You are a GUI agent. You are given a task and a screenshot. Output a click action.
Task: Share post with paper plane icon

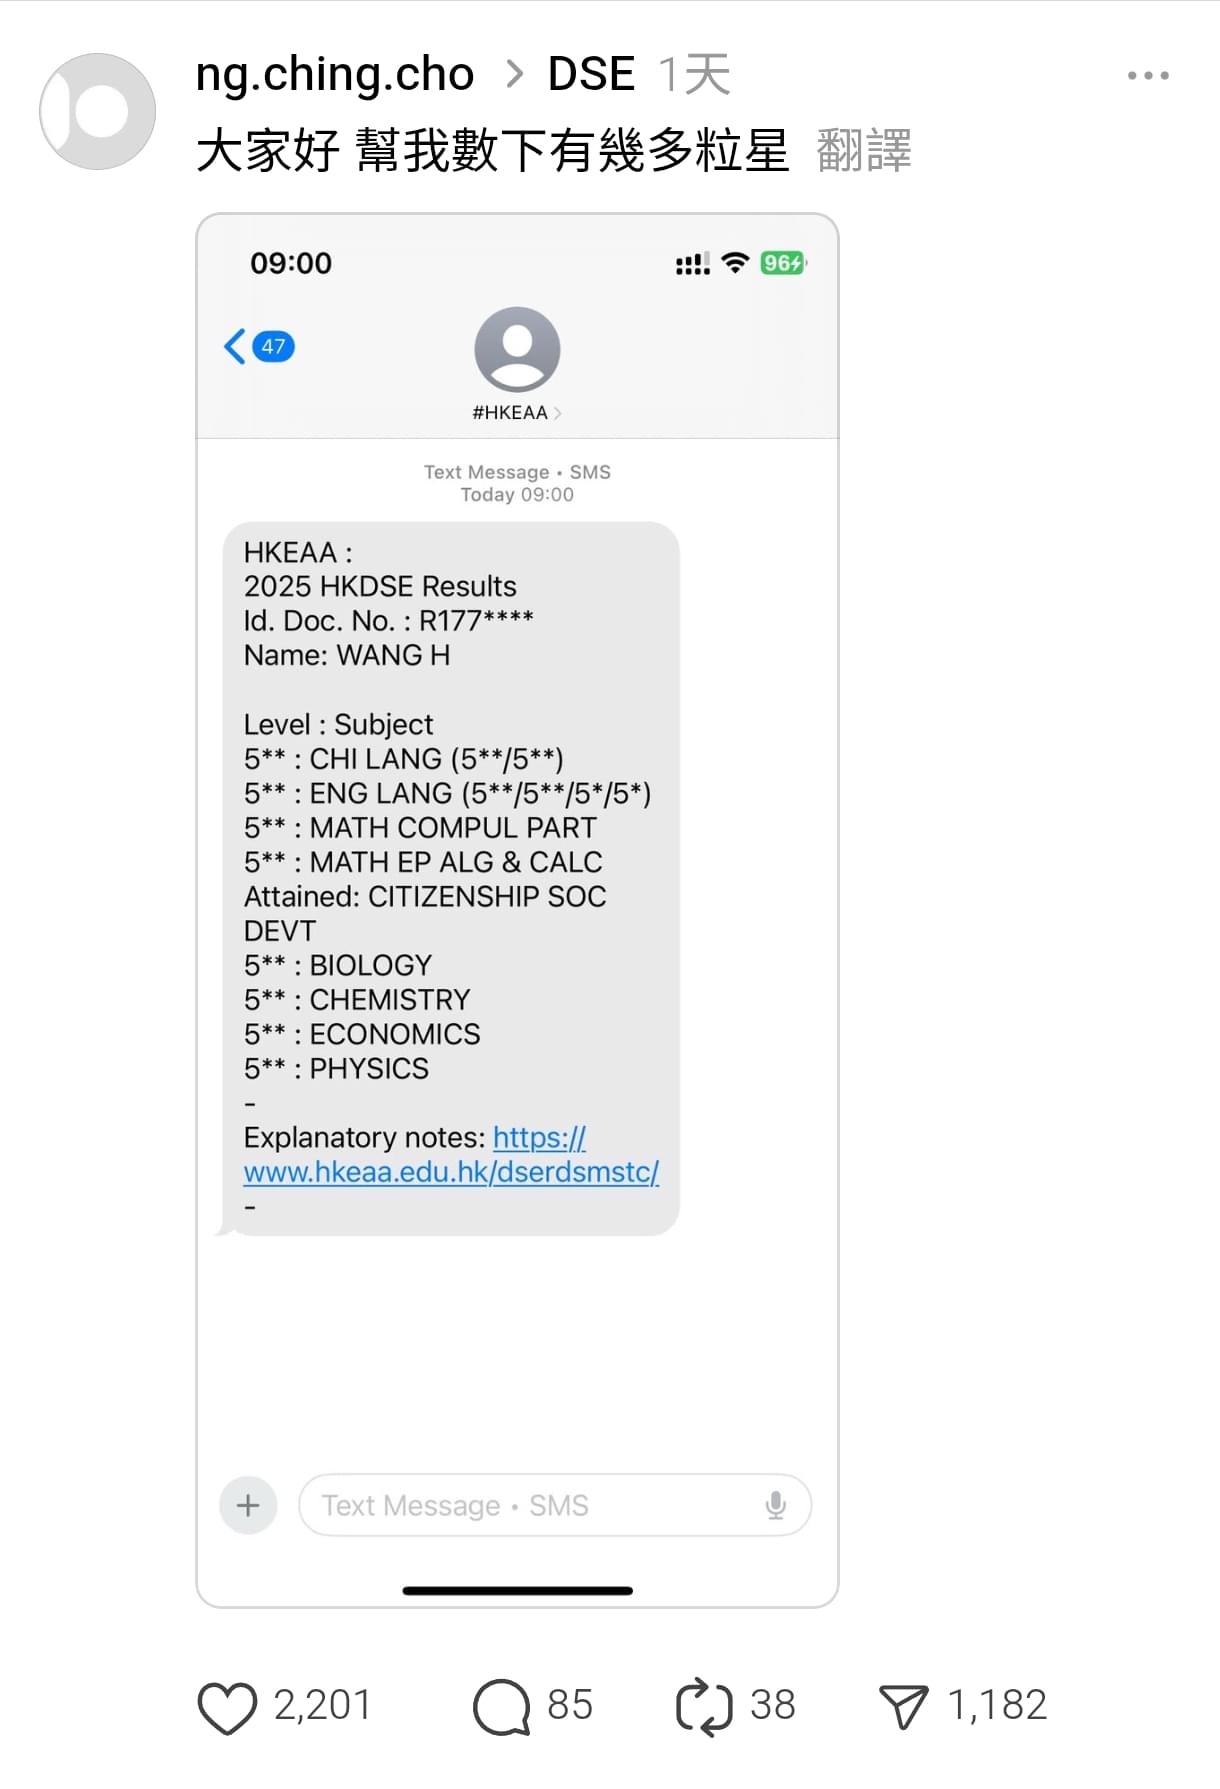904,1706
